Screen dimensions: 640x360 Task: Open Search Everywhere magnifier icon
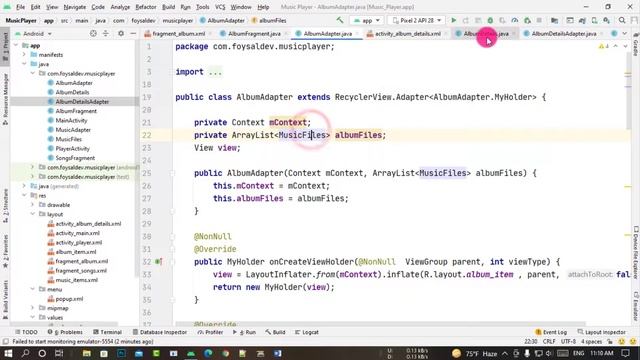click(622, 20)
